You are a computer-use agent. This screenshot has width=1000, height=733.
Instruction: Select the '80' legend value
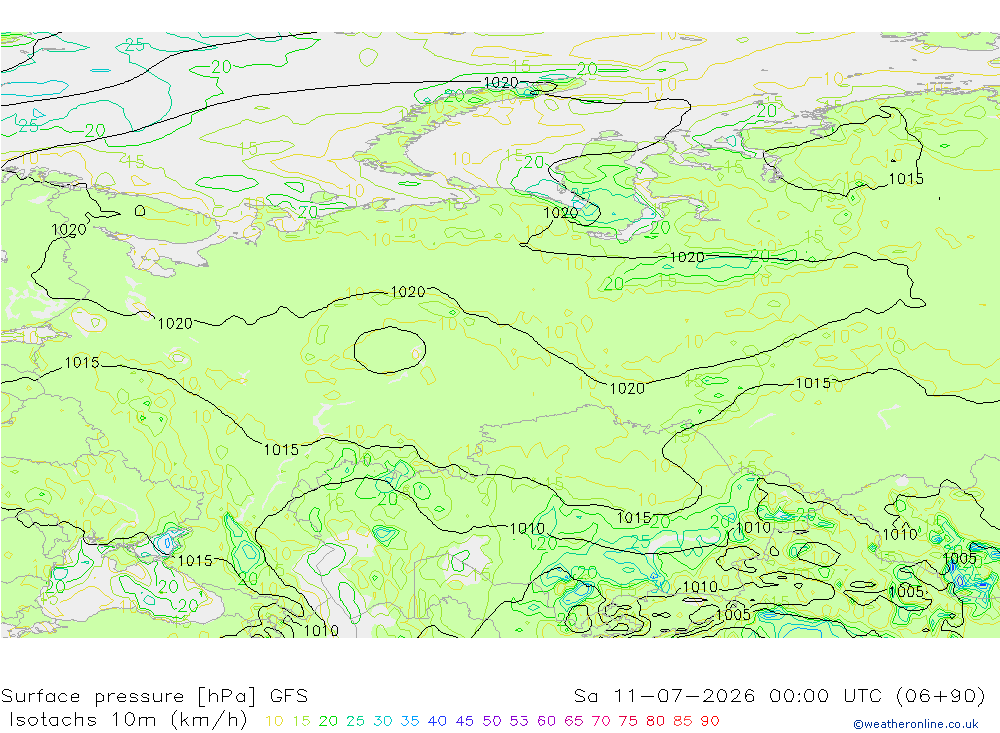(x=655, y=722)
